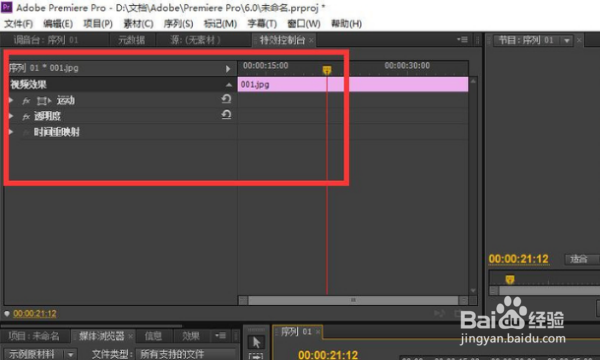The width and height of the screenshot is (600, 360).
Task: Click the 序列 01 * 001.jpg header
Action: [x=43, y=68]
